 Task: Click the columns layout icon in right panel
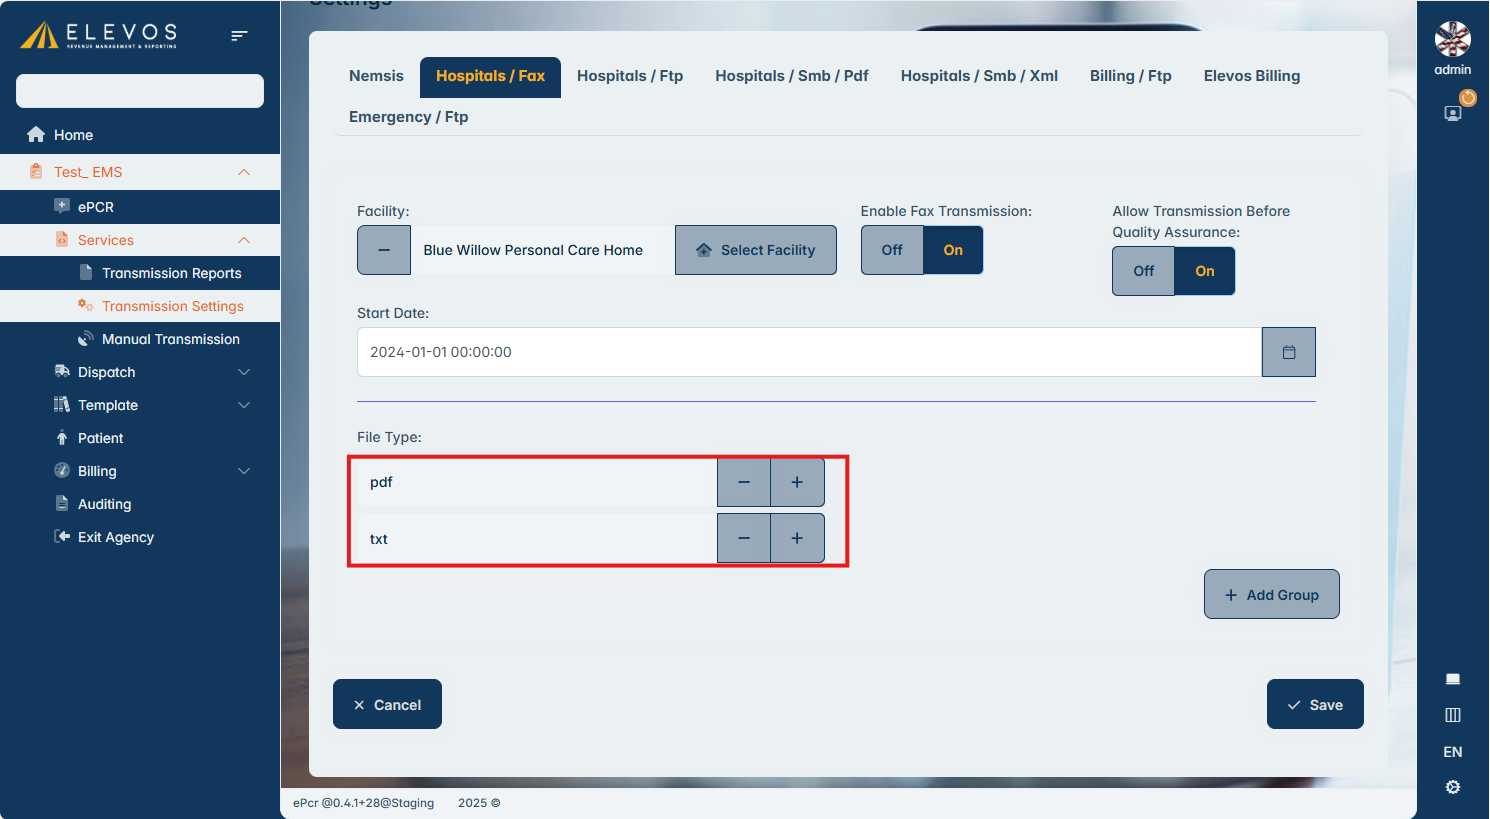[1452, 715]
